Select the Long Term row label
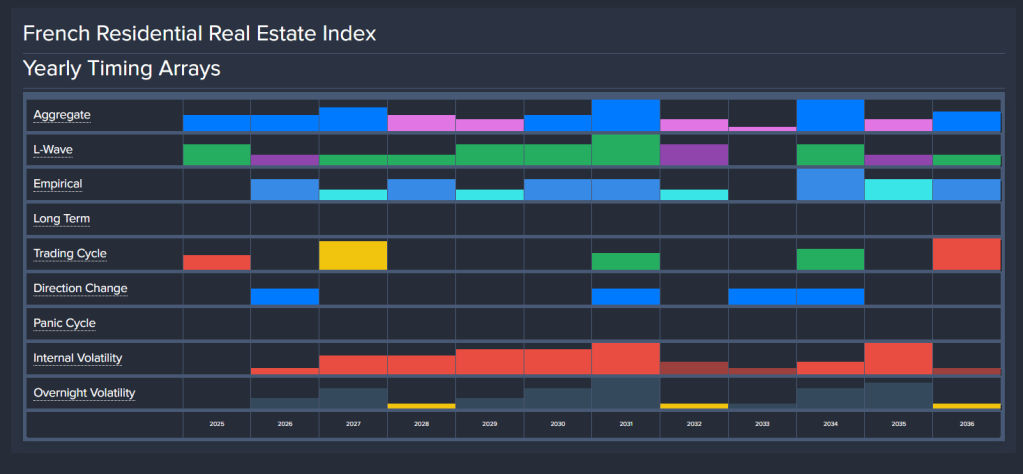Viewport: 1023px width, 474px height. pos(61,219)
